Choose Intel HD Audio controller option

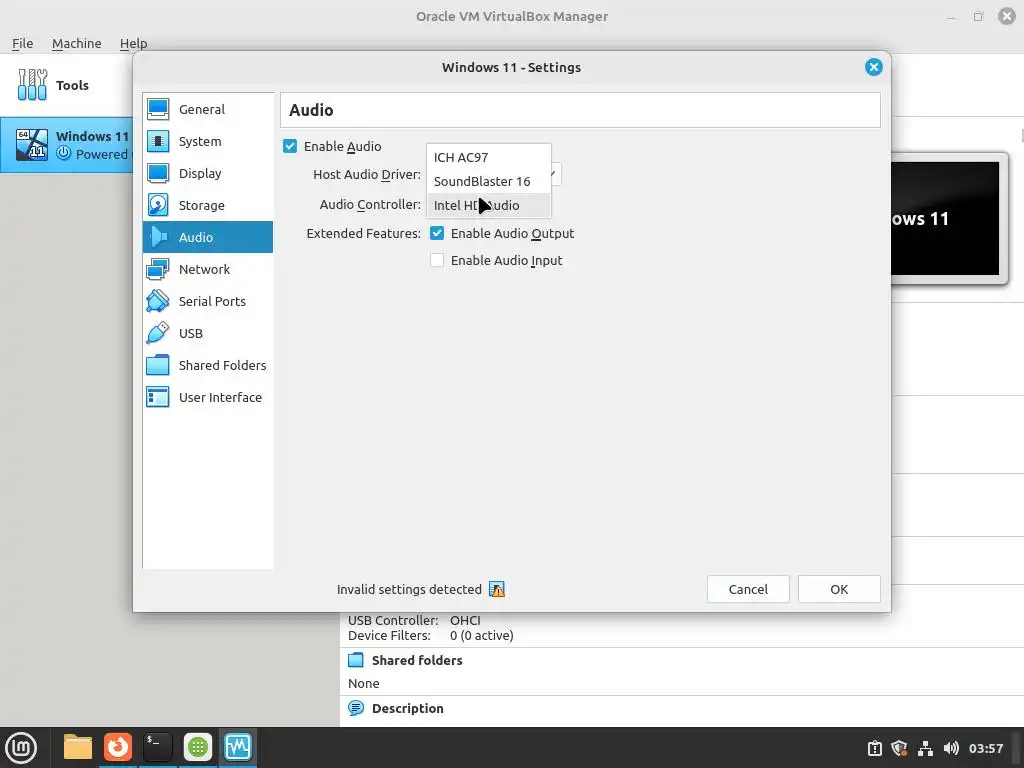click(488, 205)
